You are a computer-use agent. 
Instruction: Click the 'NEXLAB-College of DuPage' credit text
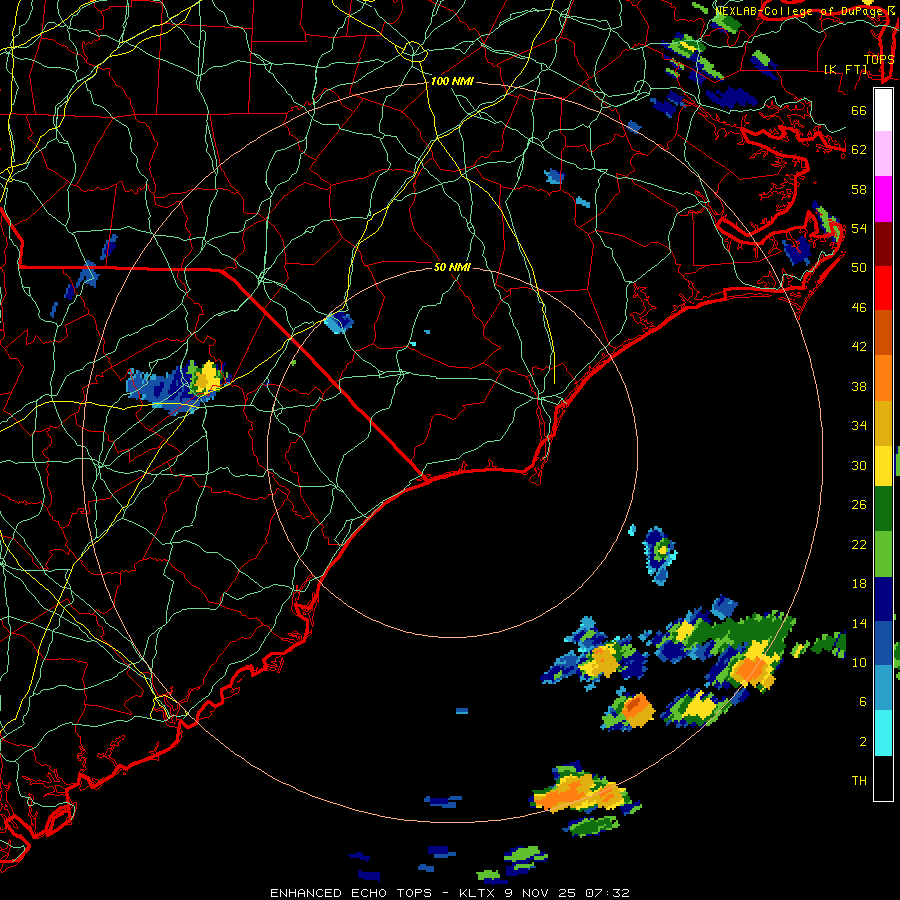pos(800,11)
